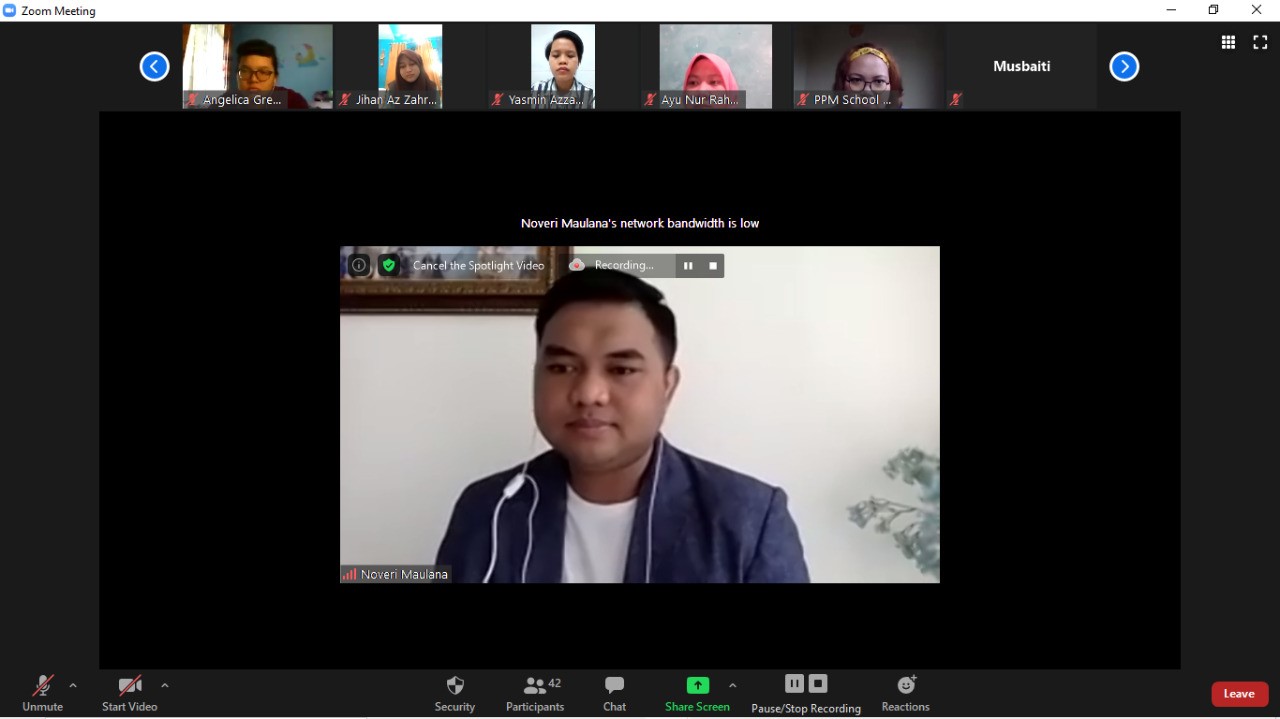Open meeting information icon on video

pos(359,265)
